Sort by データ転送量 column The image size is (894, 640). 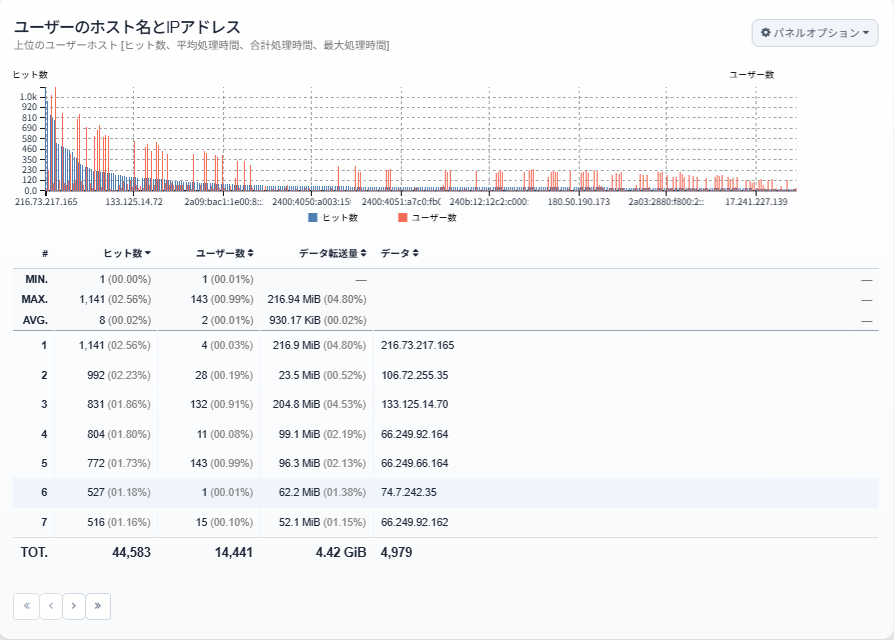(x=332, y=253)
